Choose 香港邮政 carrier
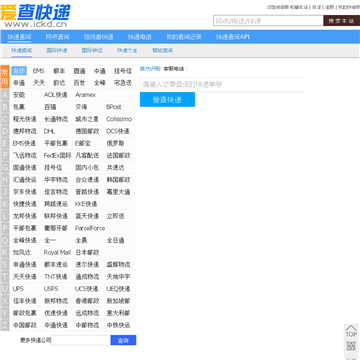 (x=87, y=301)
